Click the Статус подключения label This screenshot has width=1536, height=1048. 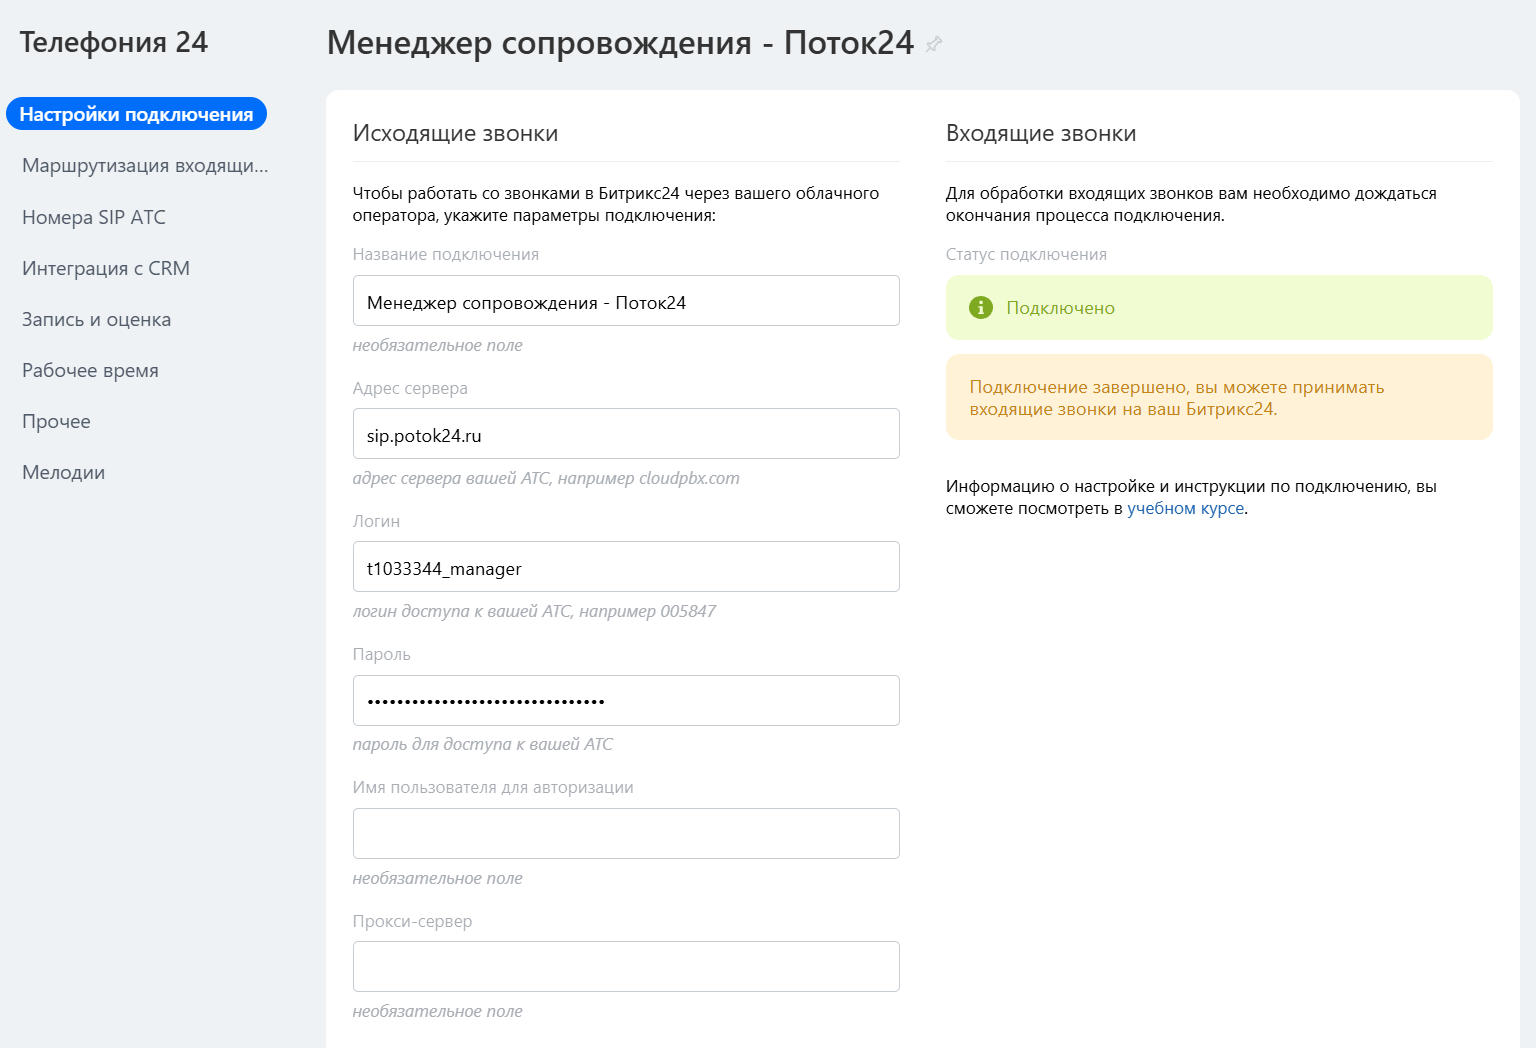tap(1026, 254)
